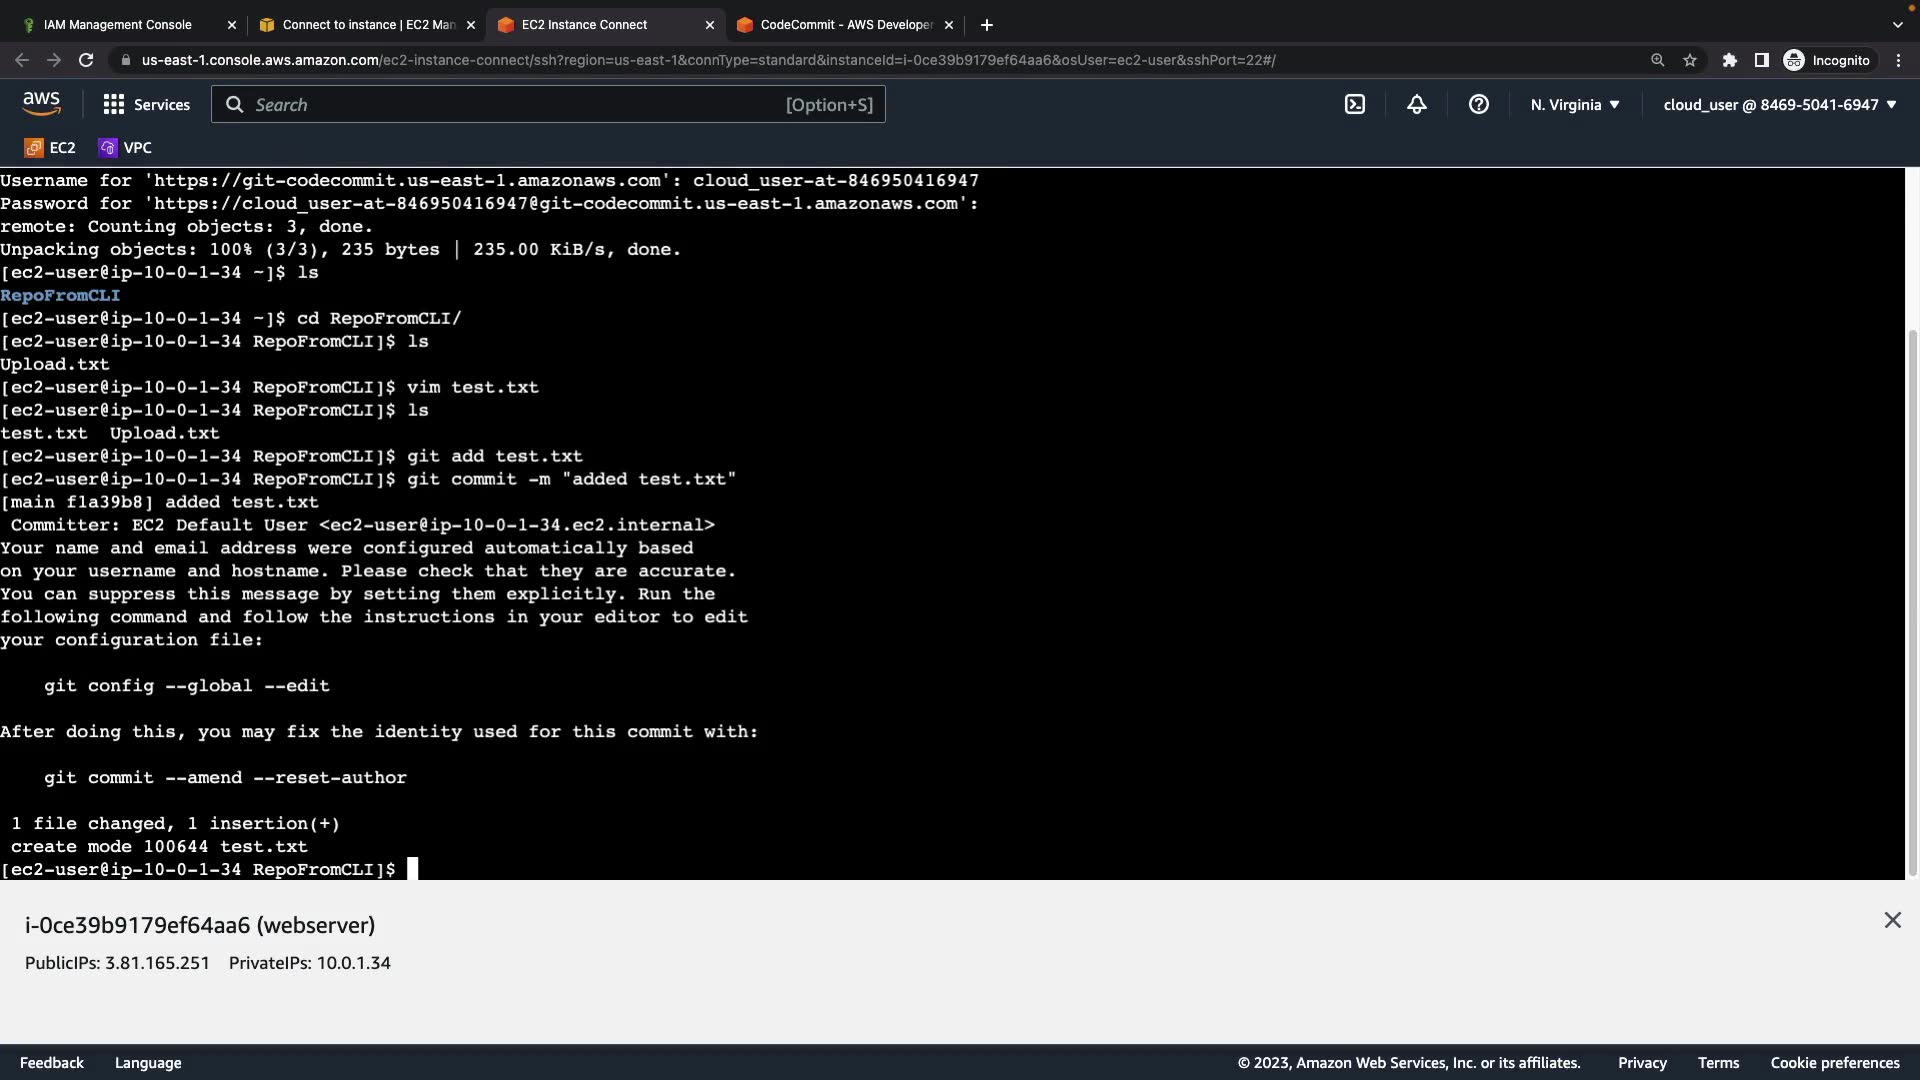Click the Feedback link in the footer
1920x1080 pixels.
(x=52, y=1063)
